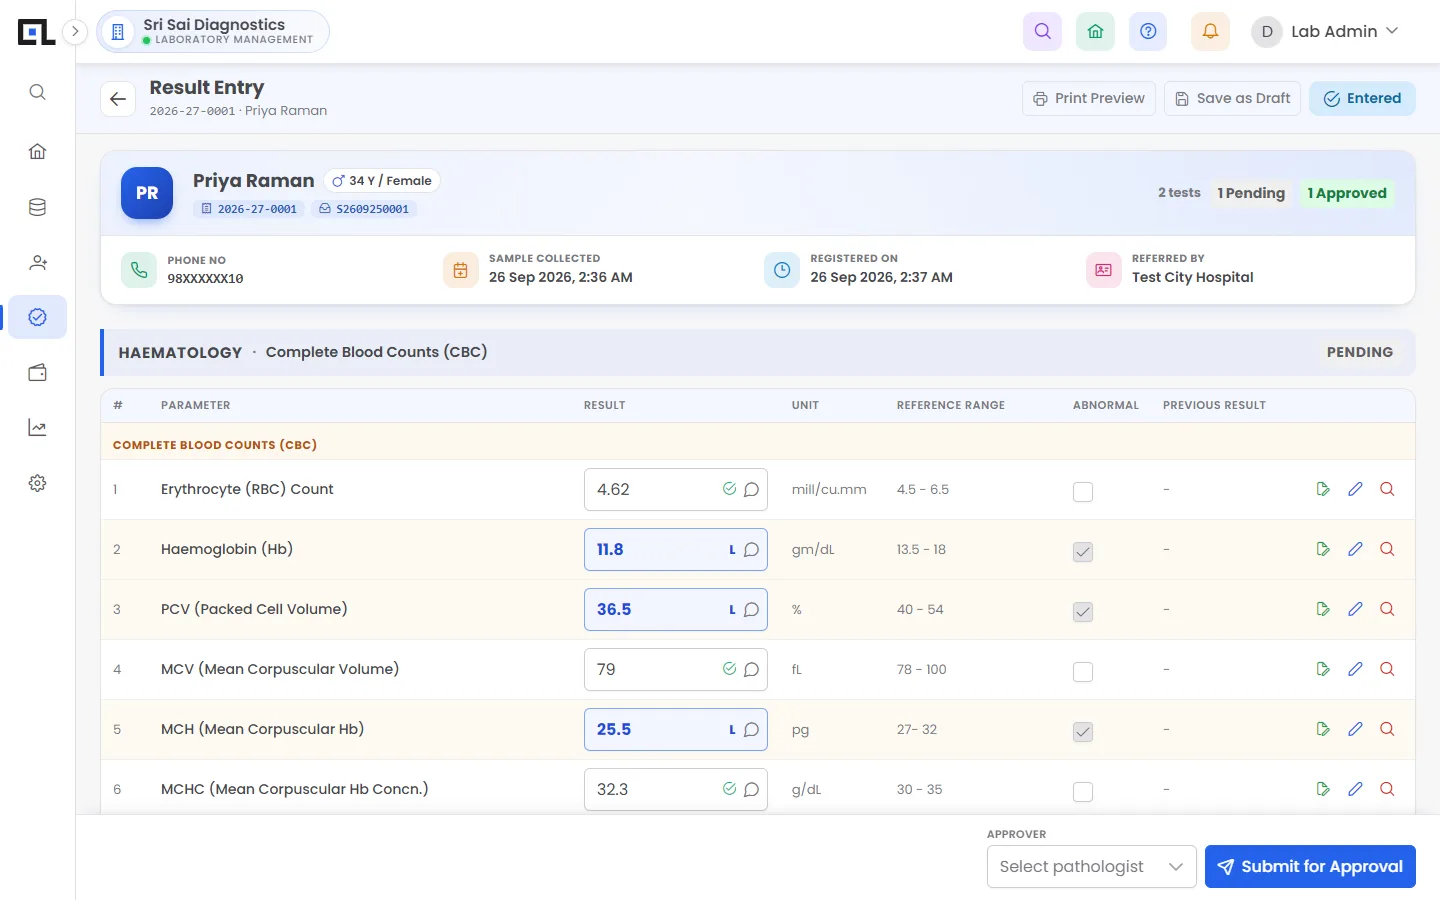Click Submit for Approval button
The image size is (1440, 900).
pos(1310,867)
